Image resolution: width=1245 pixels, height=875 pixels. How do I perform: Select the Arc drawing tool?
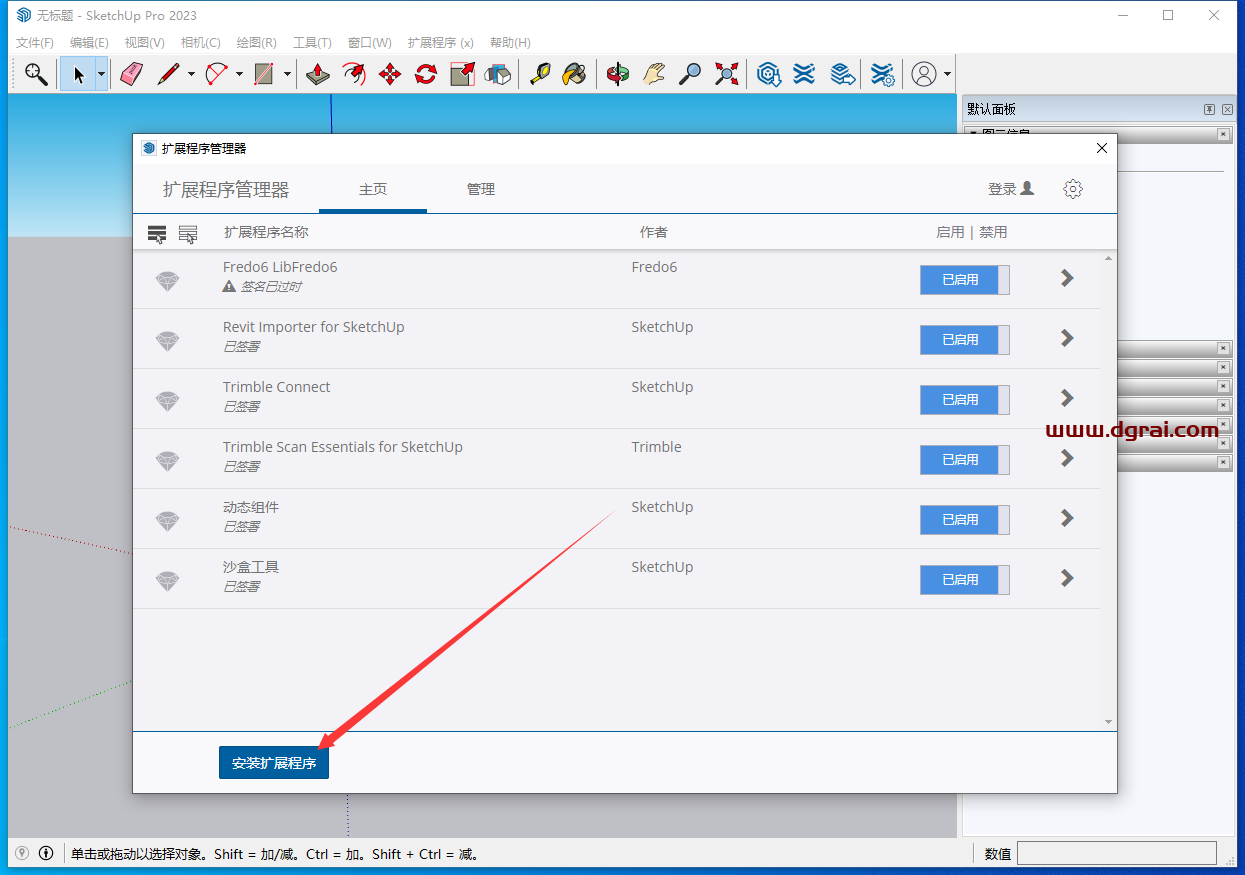pyautogui.click(x=216, y=74)
